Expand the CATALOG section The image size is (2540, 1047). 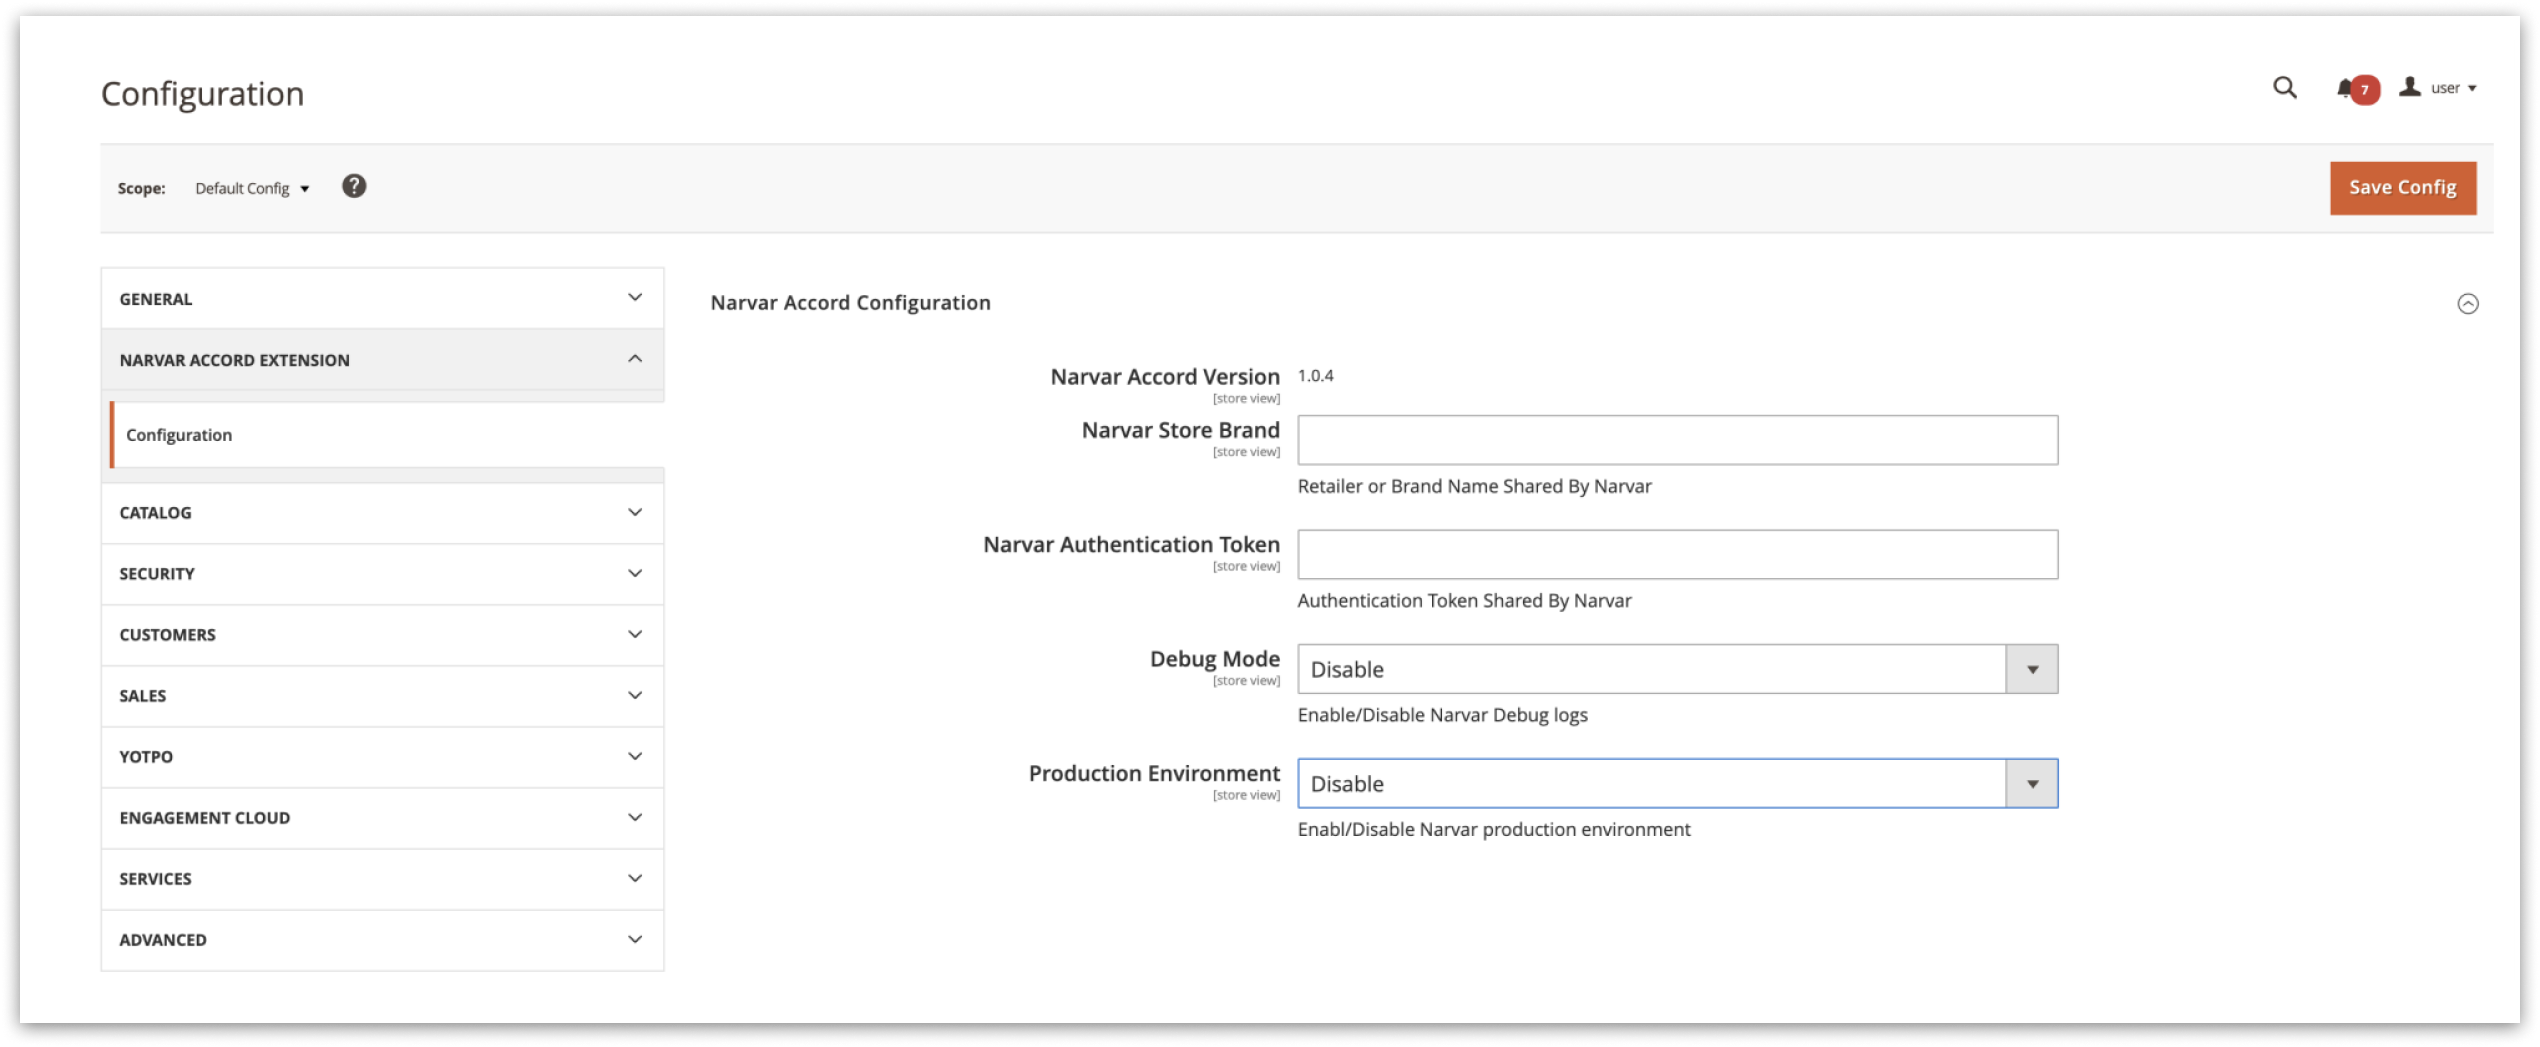tap(382, 513)
